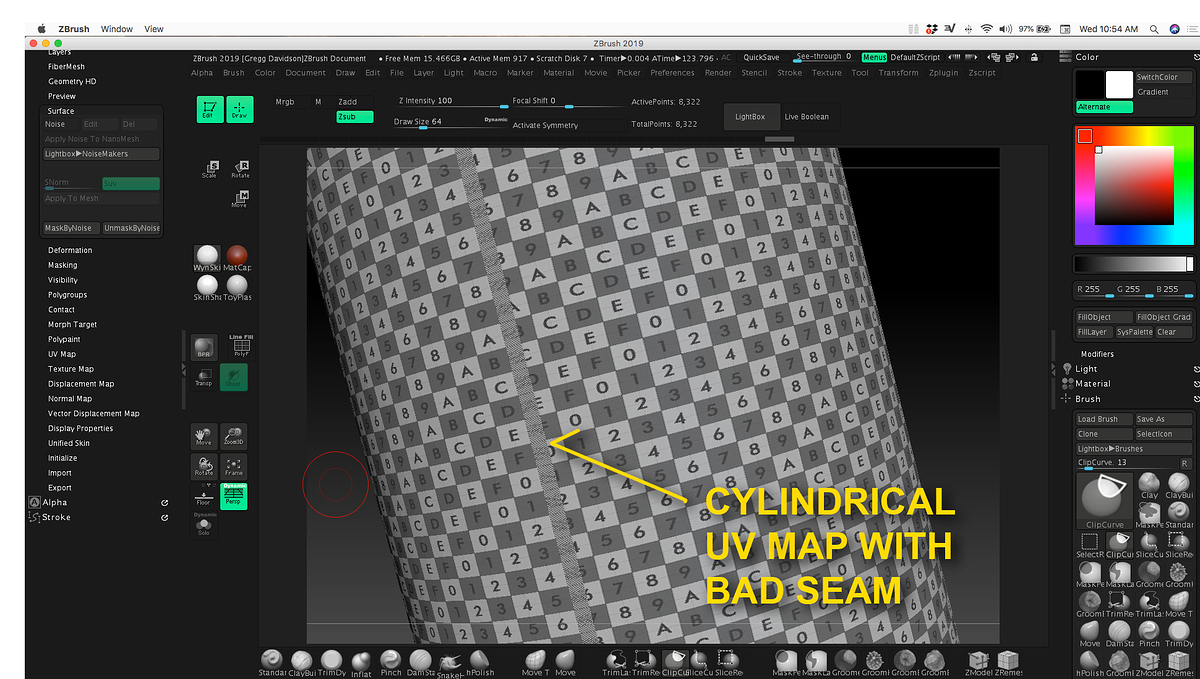Pick the TrimDynamic brush in bottom shelf

331,663
